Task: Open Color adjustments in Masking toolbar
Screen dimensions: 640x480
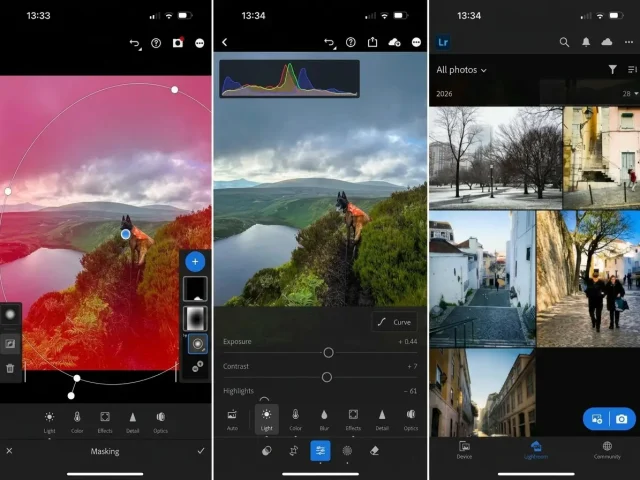Action: pyautogui.click(x=77, y=422)
